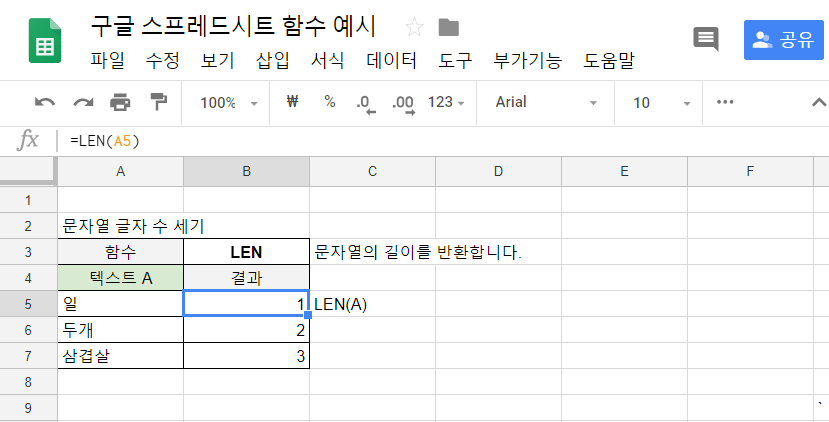Click the Google Sheets home logo
This screenshot has width=829, height=422.
(45, 40)
